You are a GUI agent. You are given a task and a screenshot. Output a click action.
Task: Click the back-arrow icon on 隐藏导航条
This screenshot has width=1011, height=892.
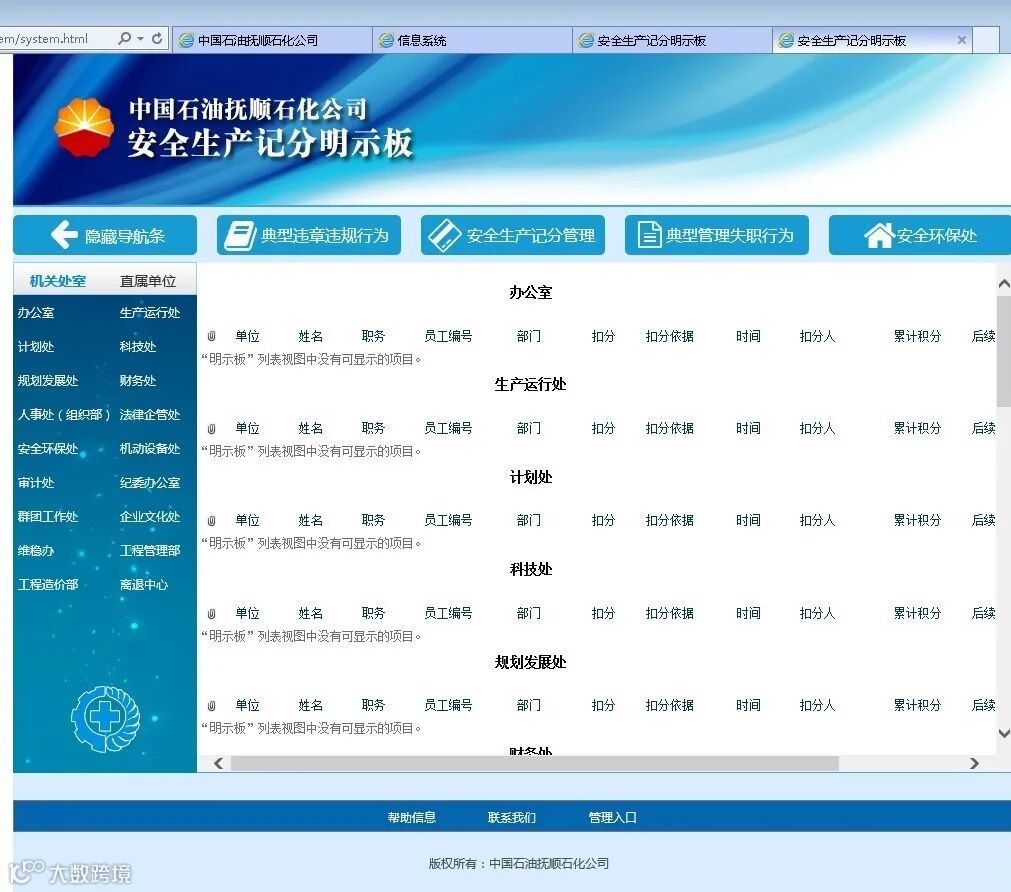point(64,235)
